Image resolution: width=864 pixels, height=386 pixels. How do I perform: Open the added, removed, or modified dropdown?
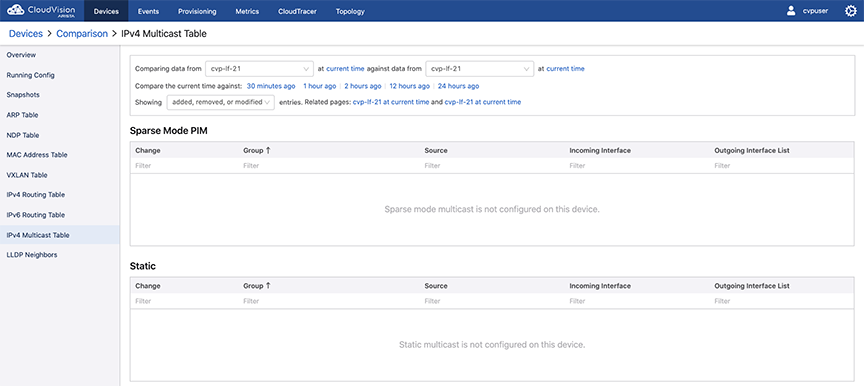(x=220, y=102)
